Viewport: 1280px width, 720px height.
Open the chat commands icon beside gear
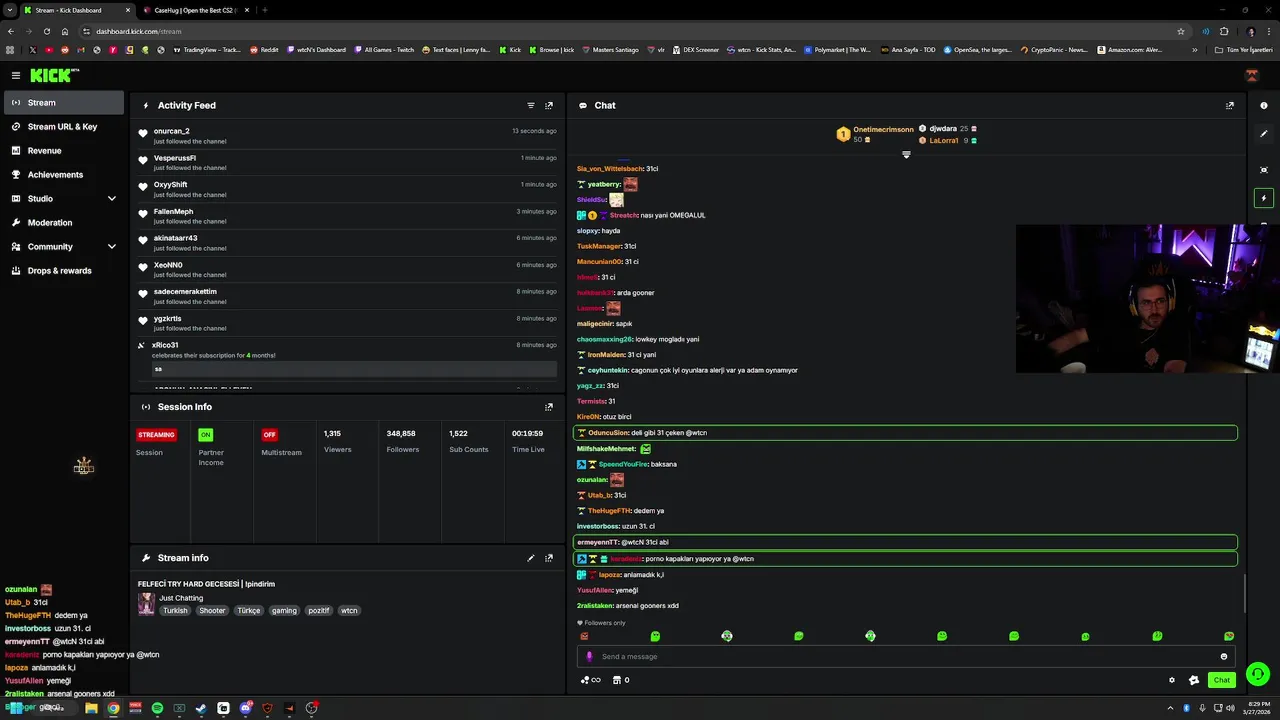[1194, 680]
